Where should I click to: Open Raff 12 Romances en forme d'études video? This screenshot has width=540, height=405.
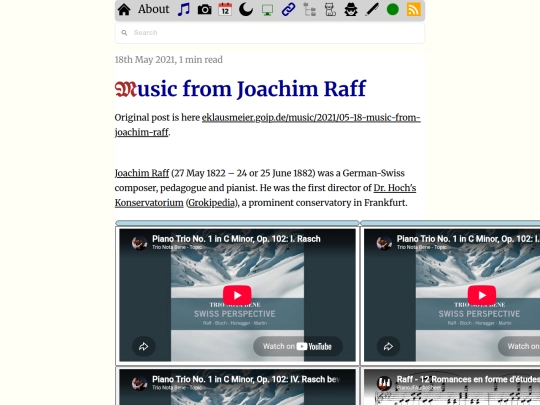[468, 379]
